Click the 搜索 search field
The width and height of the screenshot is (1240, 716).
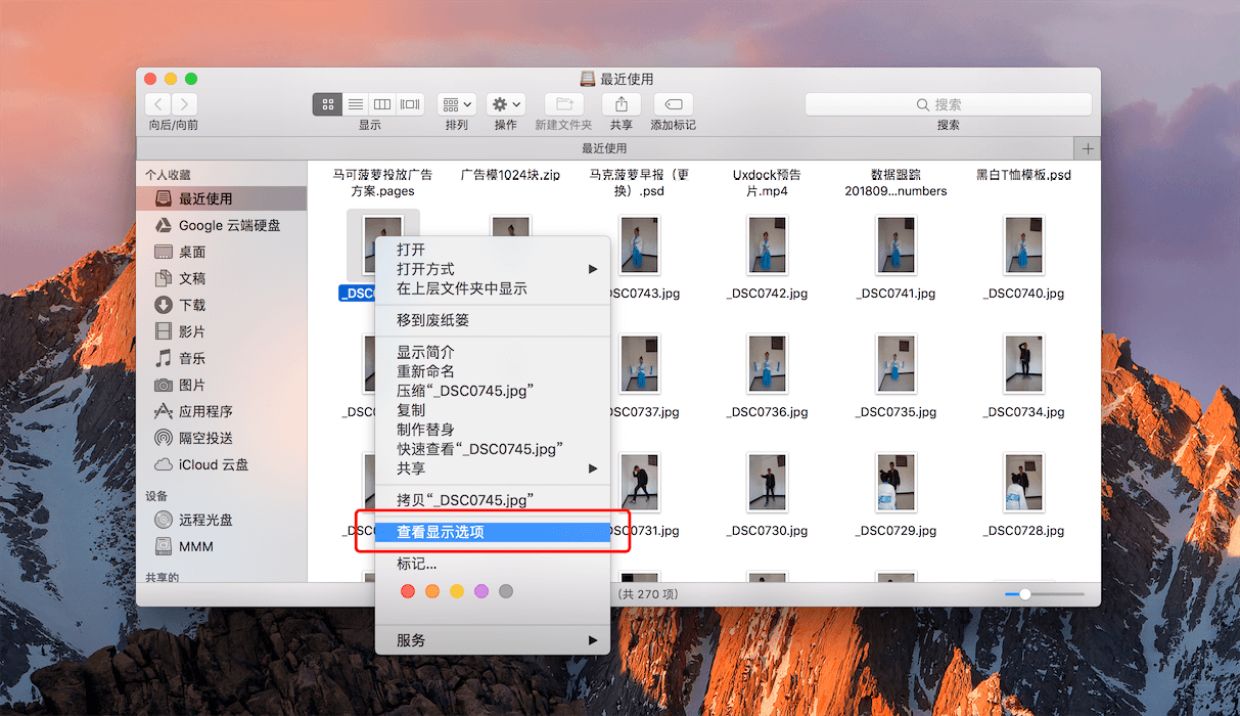coord(948,104)
